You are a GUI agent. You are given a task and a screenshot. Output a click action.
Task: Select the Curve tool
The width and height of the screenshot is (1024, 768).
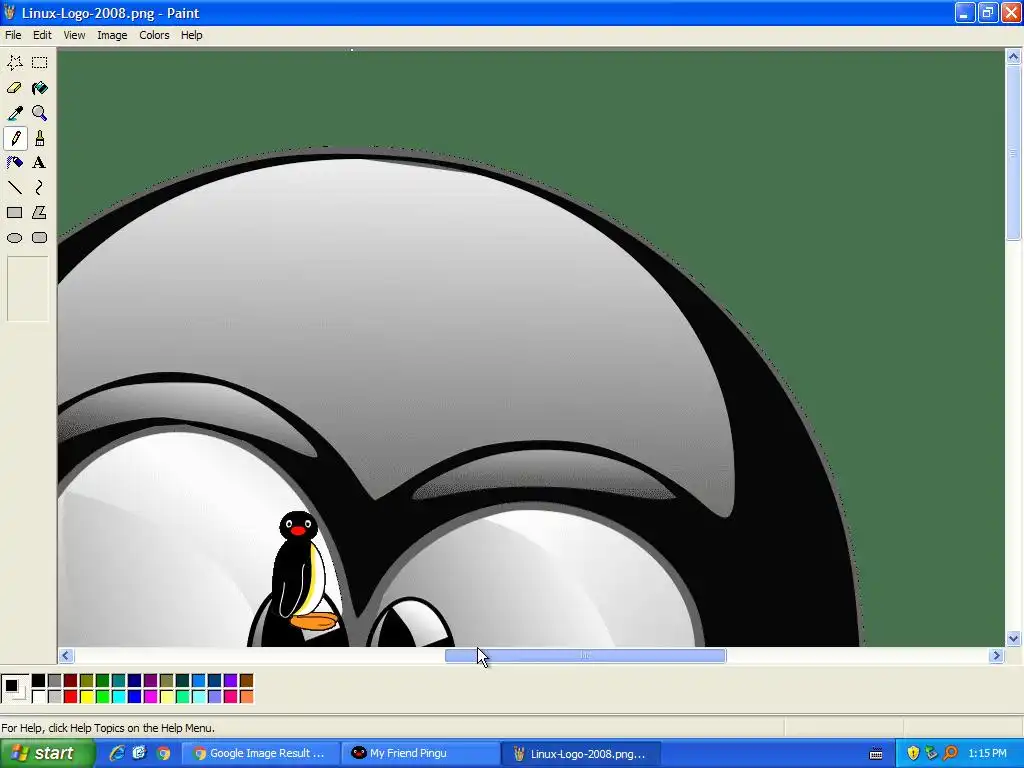pos(39,188)
